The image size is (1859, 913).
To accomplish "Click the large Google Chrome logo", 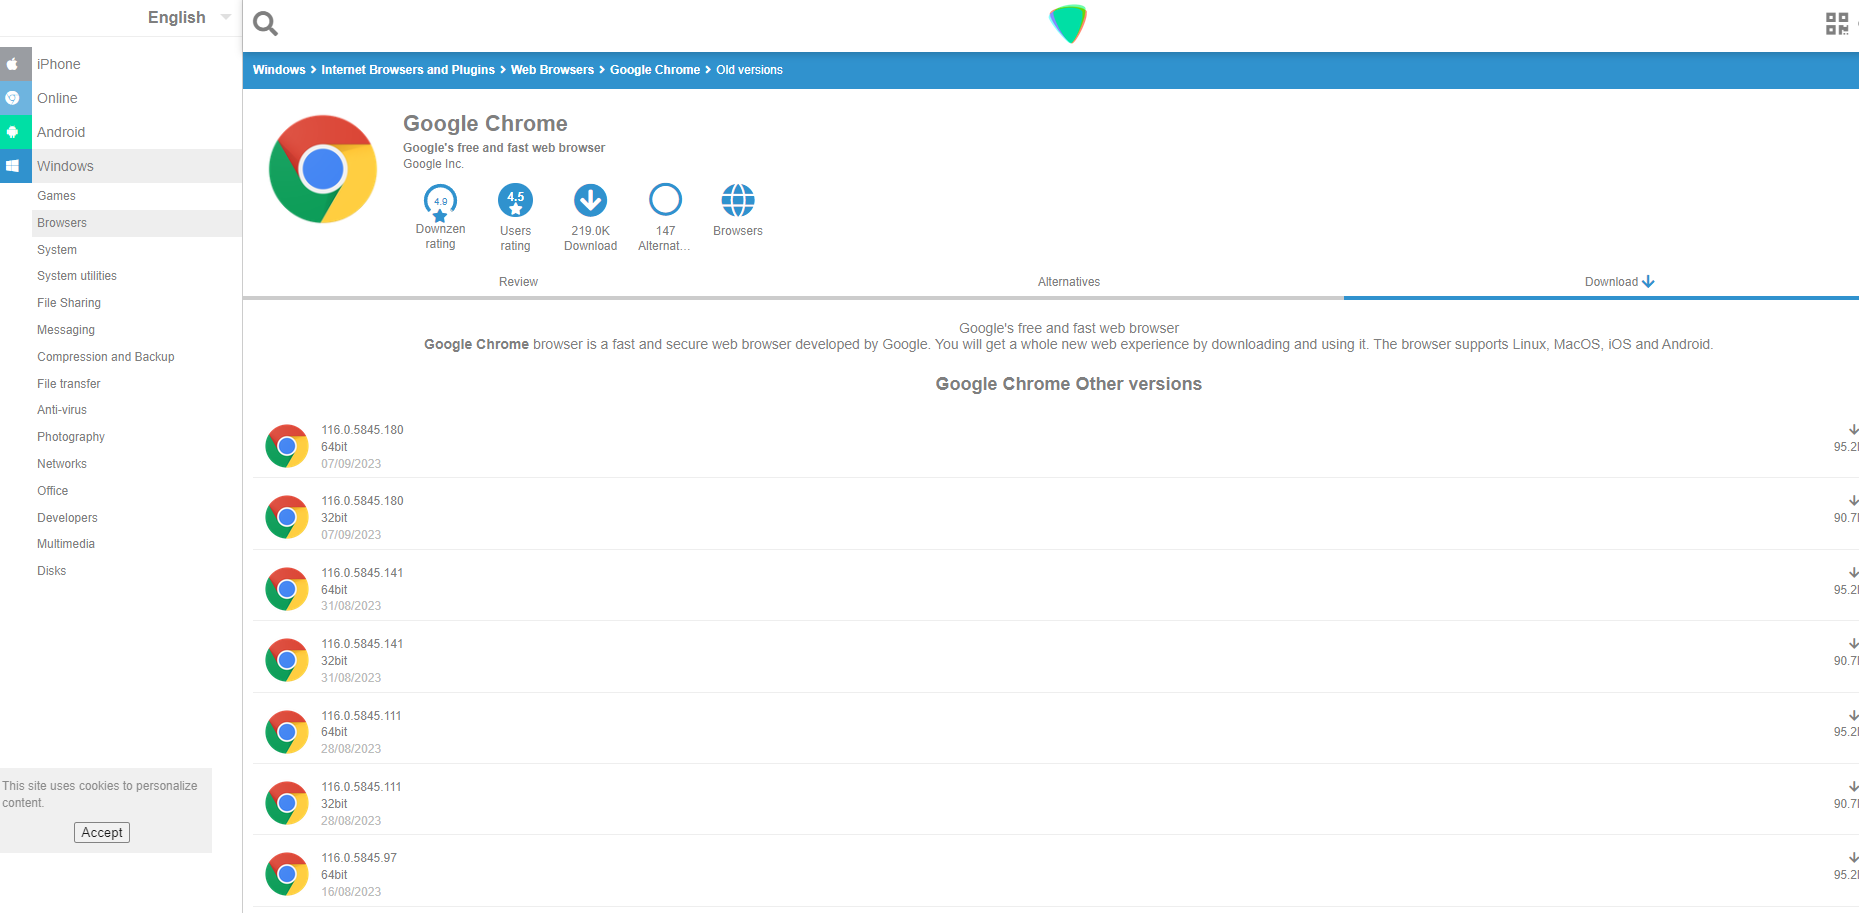I will (323, 169).
